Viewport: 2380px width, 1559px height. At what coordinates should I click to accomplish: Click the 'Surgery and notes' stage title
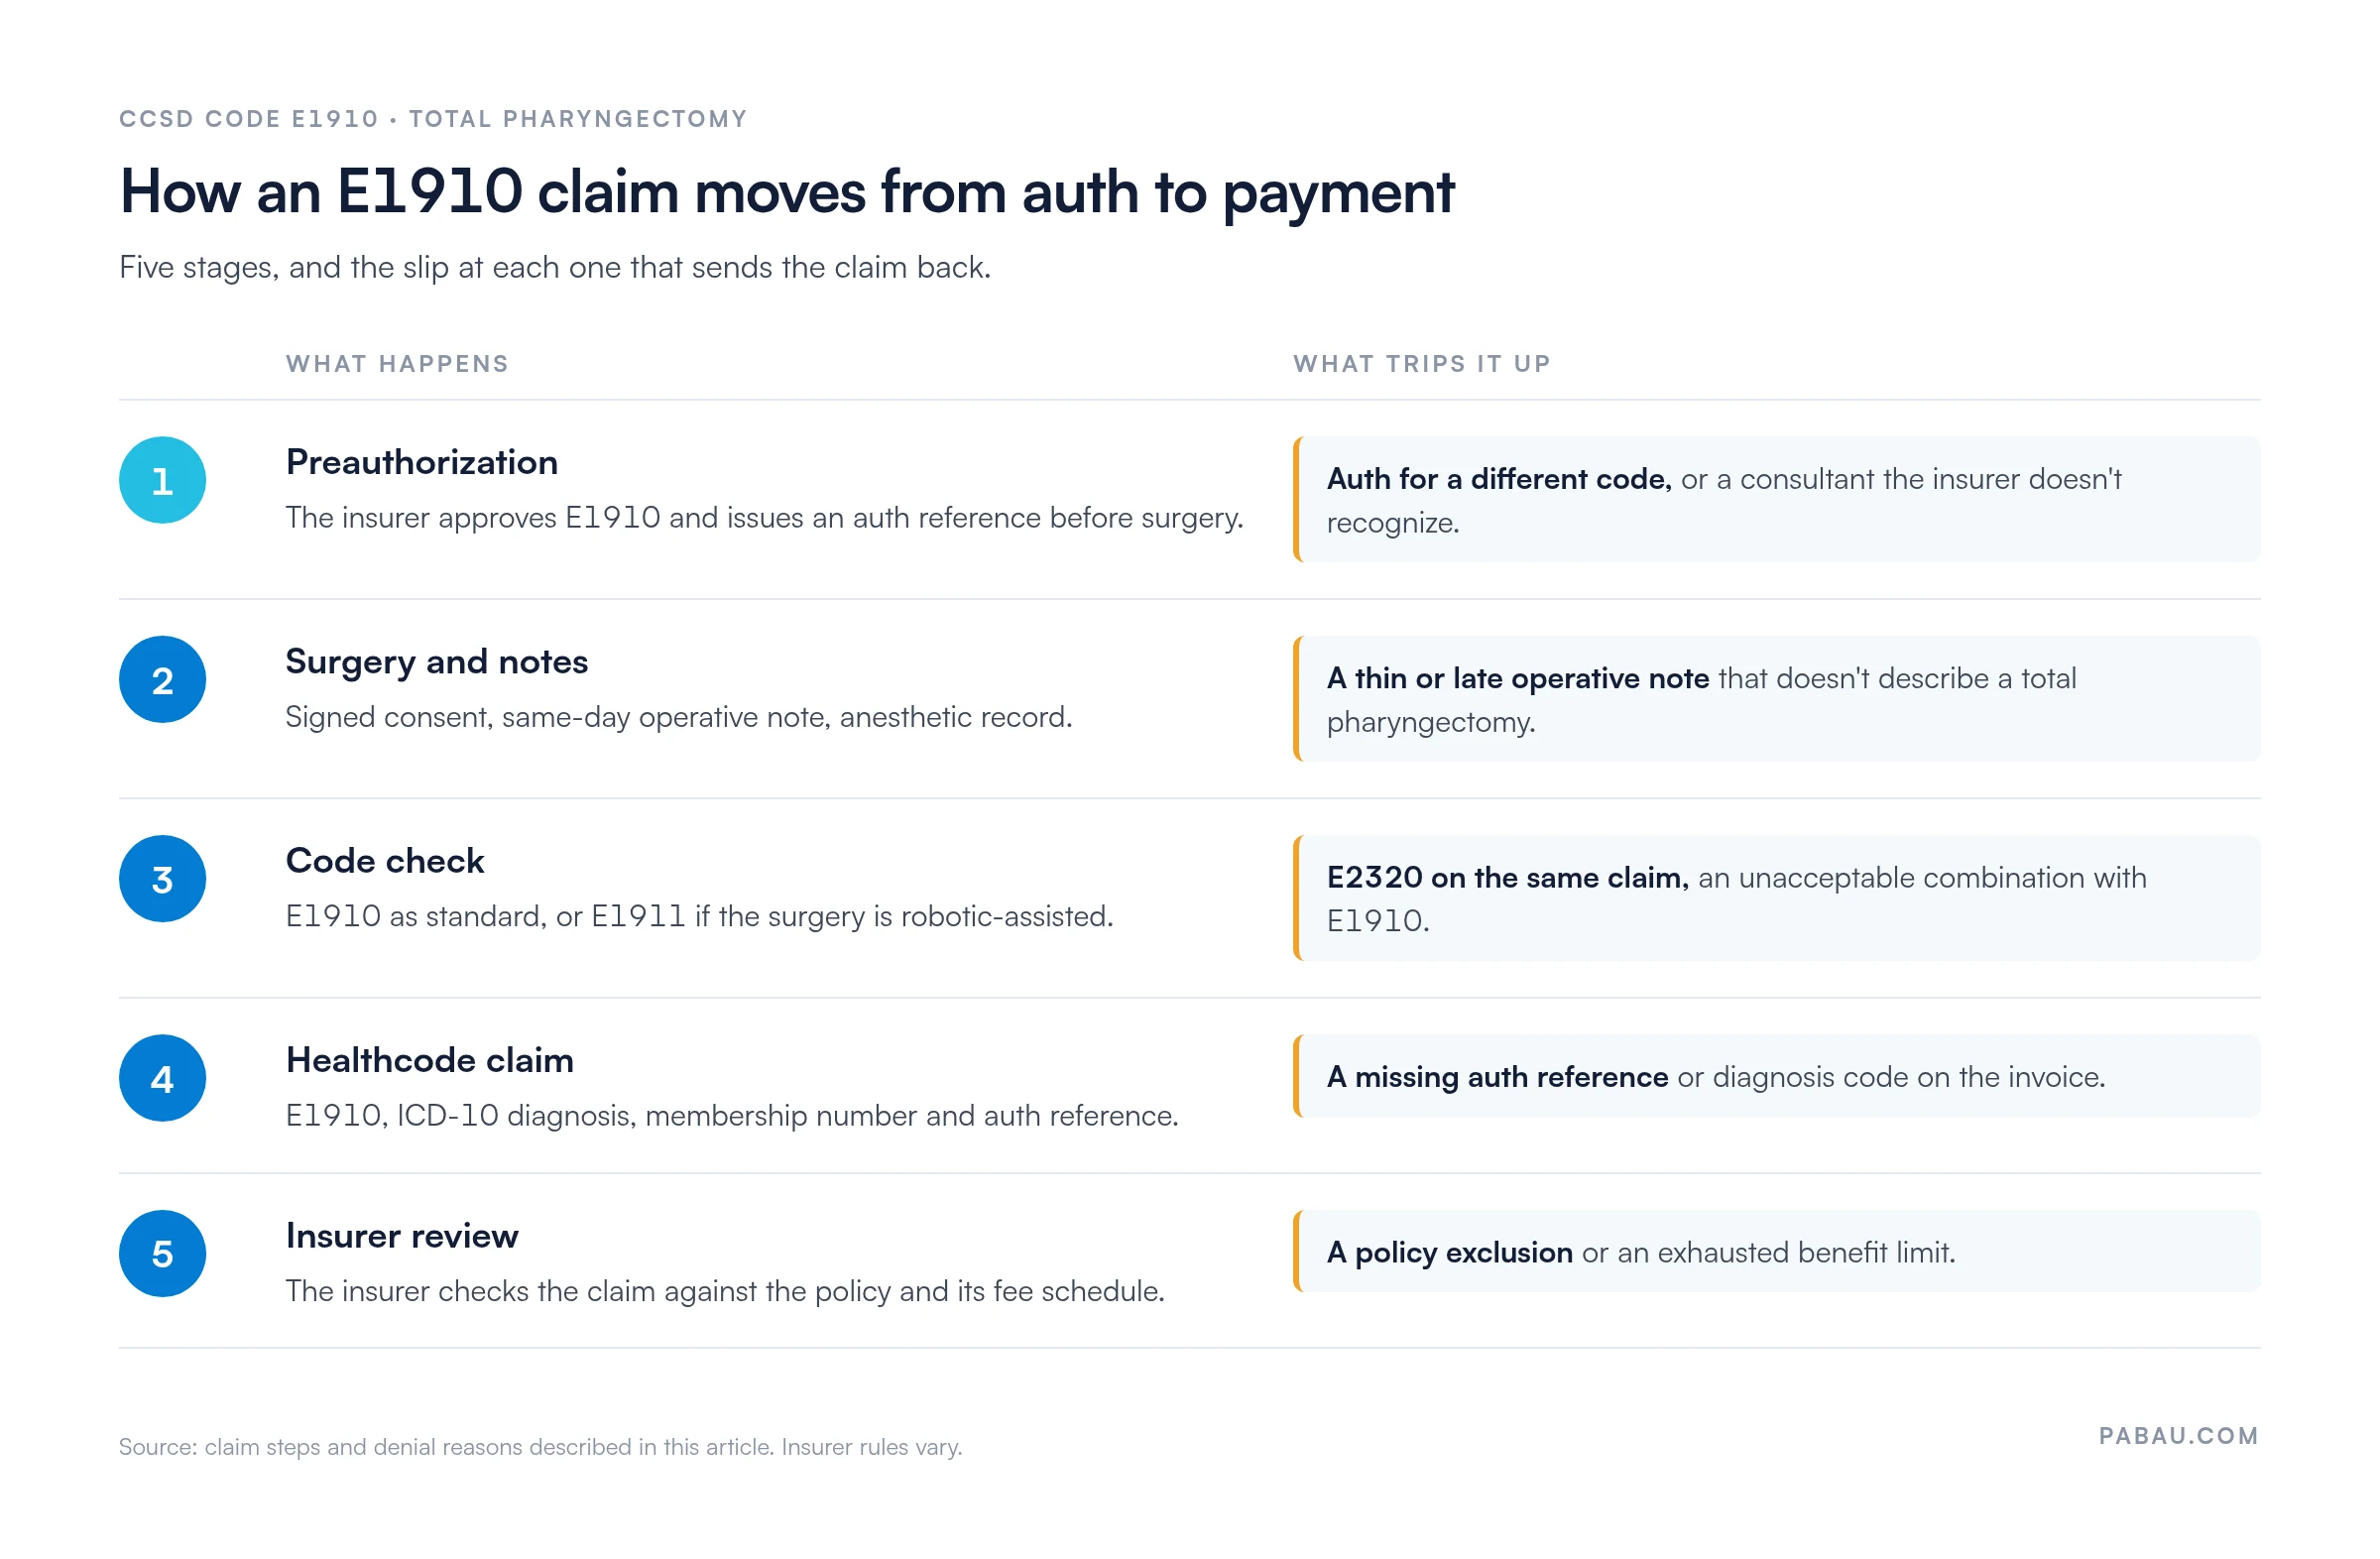tap(437, 662)
